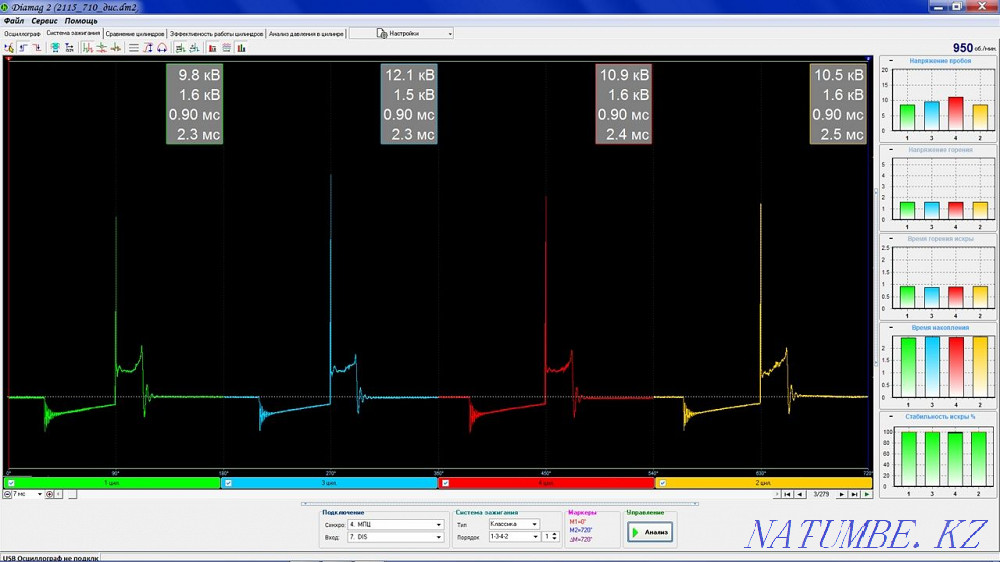This screenshot has height=562, width=1000.
Task: Switch to the Осциллограф tab
Action: tap(22, 33)
